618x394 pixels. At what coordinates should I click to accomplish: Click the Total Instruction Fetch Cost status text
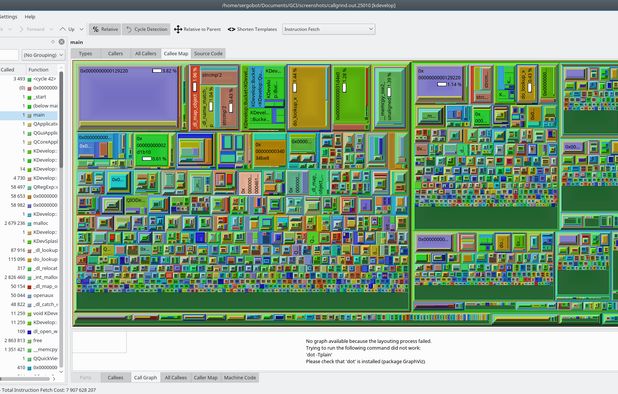[x=49, y=390]
